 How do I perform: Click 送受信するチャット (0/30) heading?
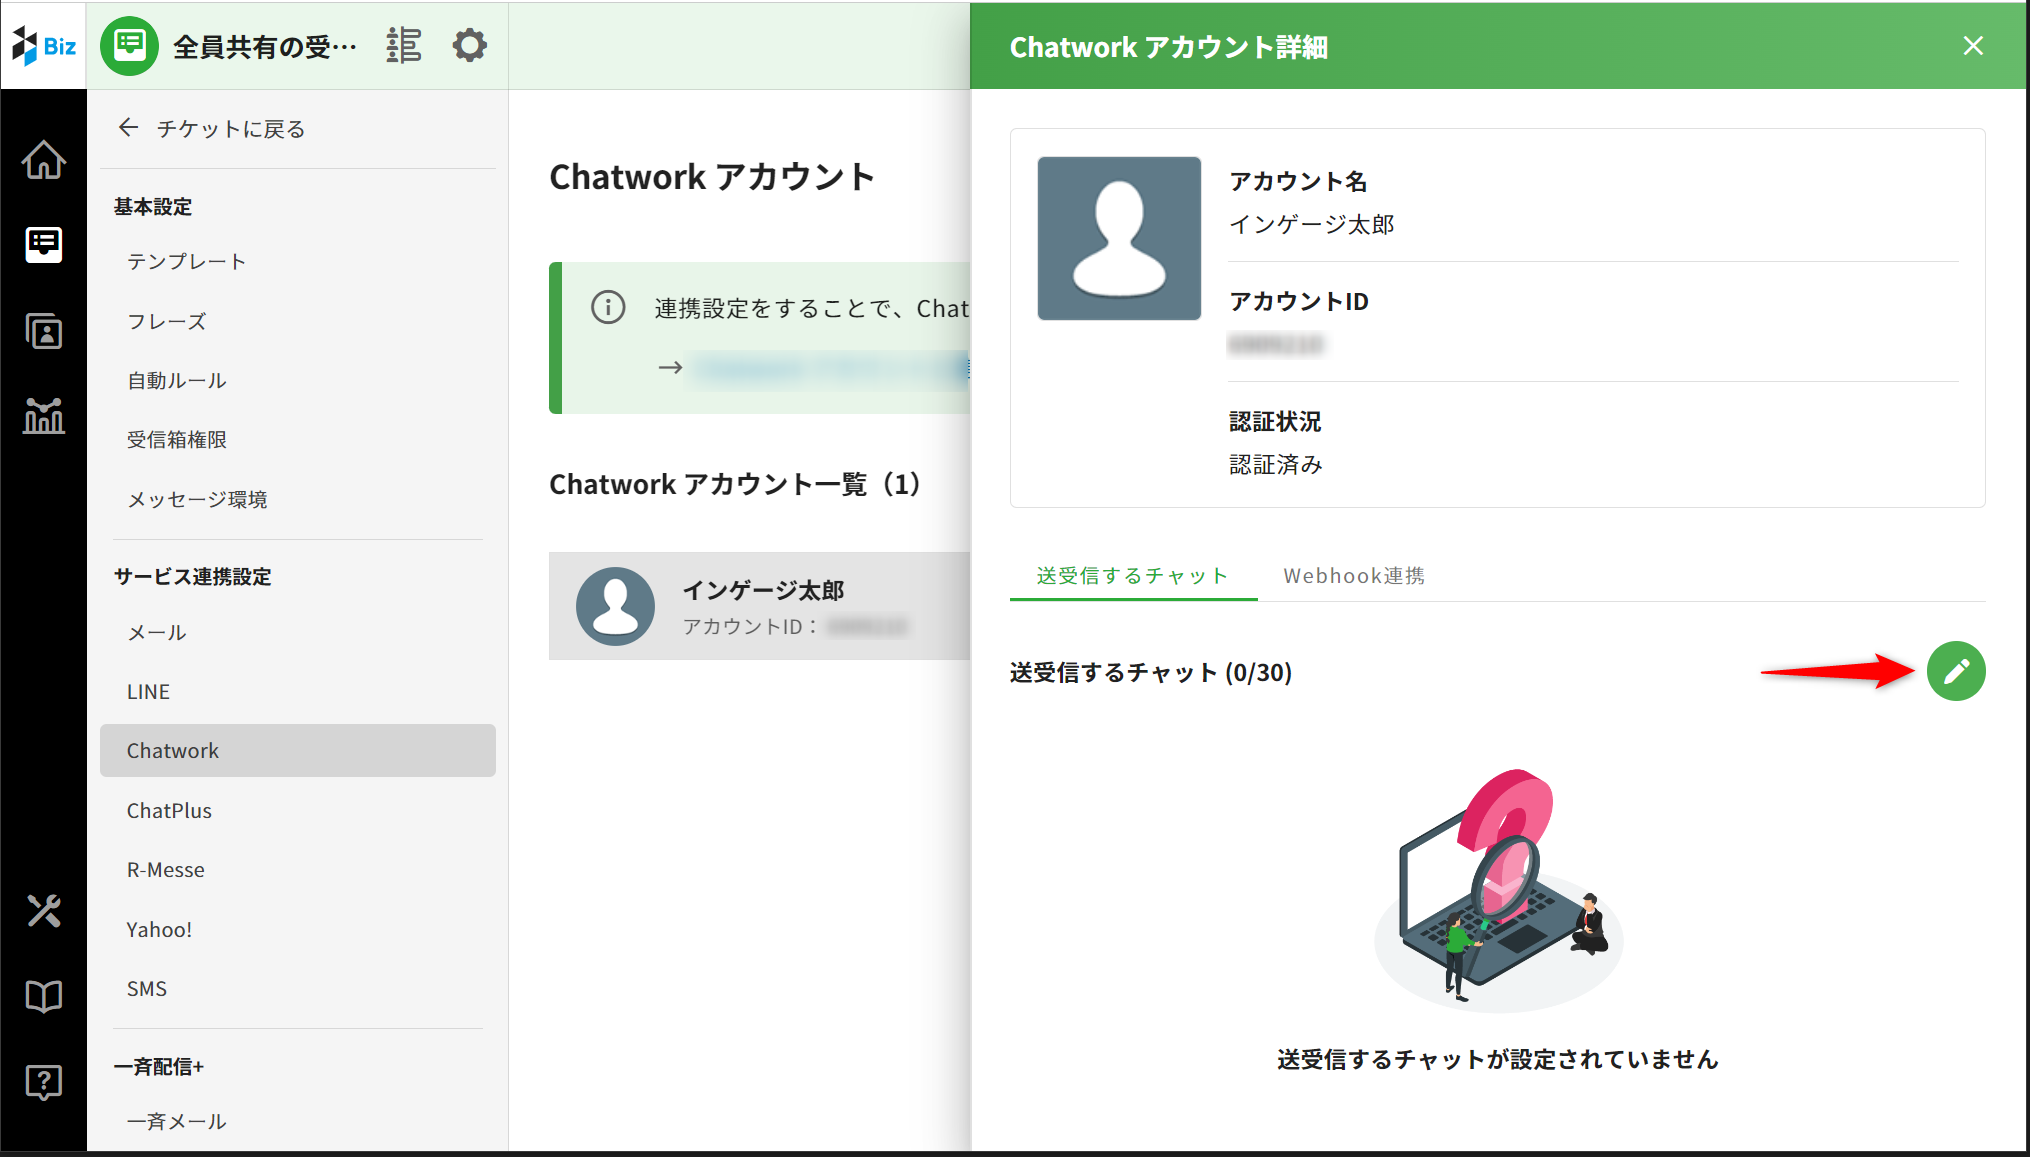(x=1151, y=672)
